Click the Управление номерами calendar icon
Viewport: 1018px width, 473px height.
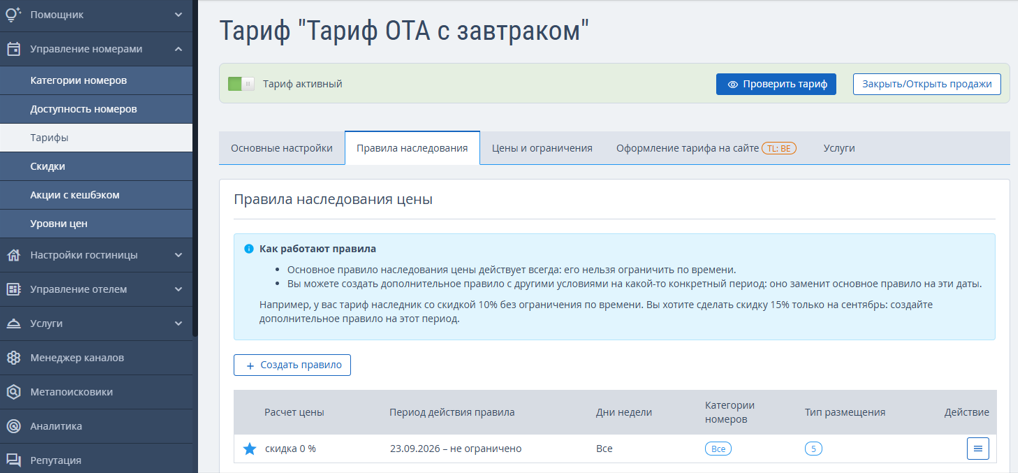pos(13,49)
